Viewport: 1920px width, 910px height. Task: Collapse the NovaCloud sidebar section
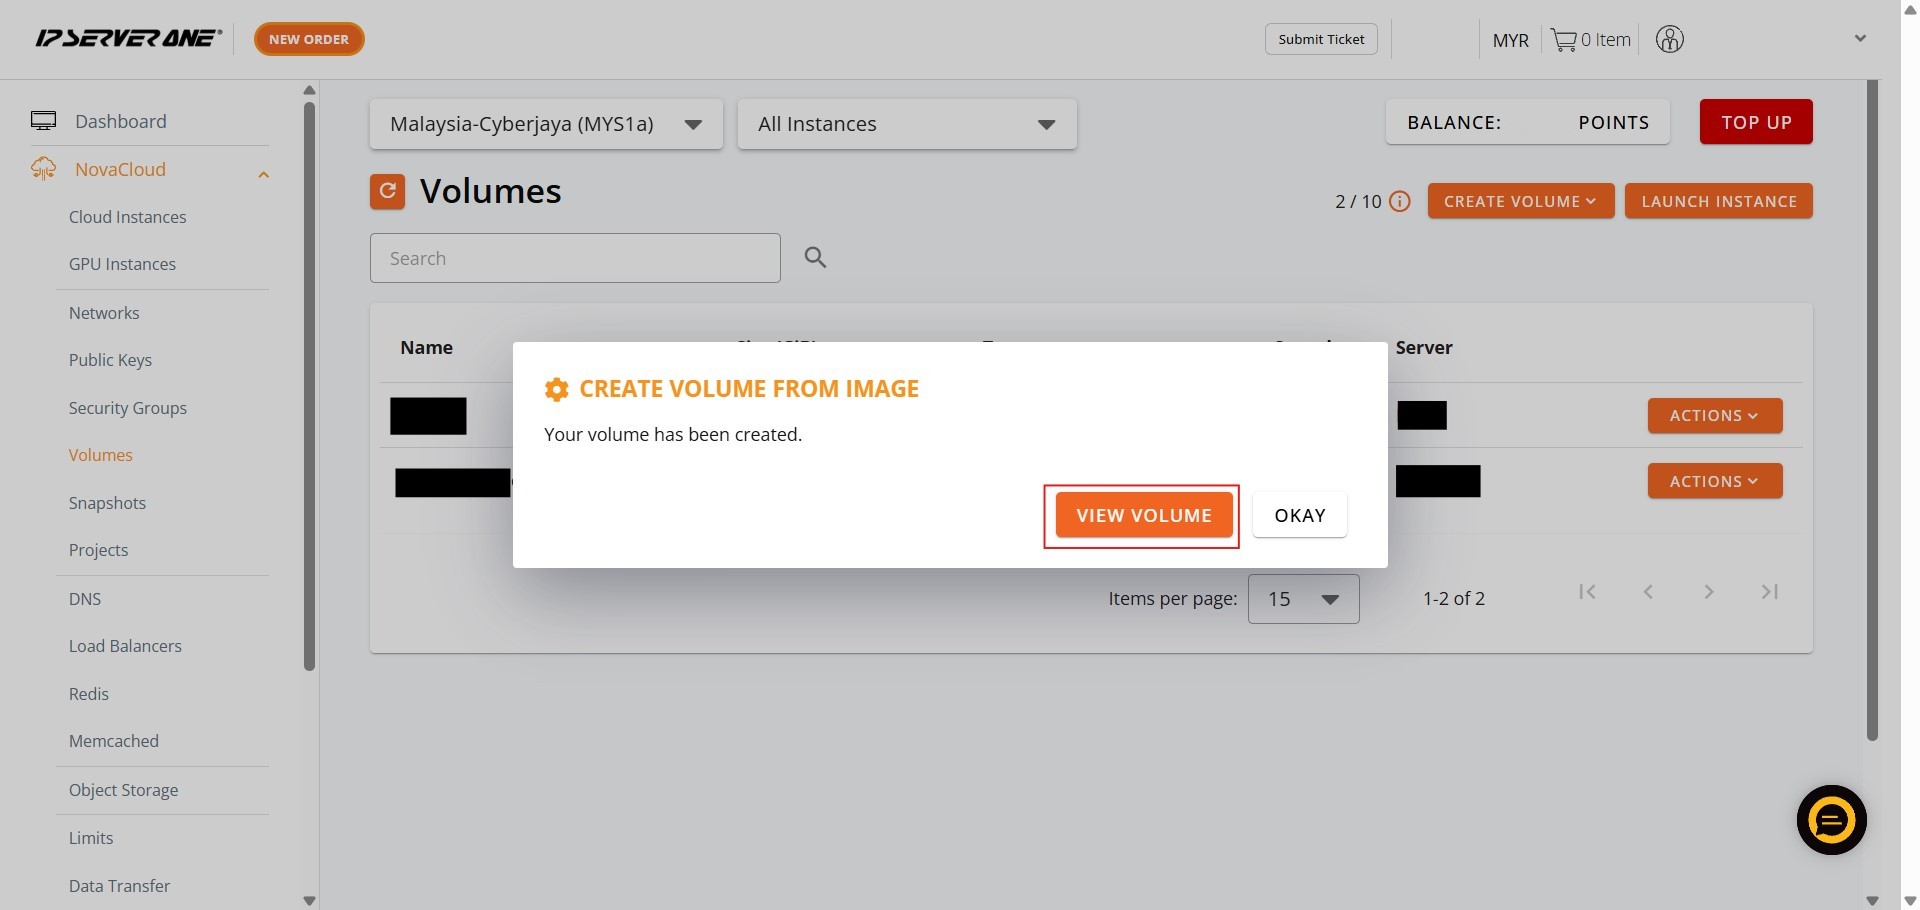[x=263, y=174]
